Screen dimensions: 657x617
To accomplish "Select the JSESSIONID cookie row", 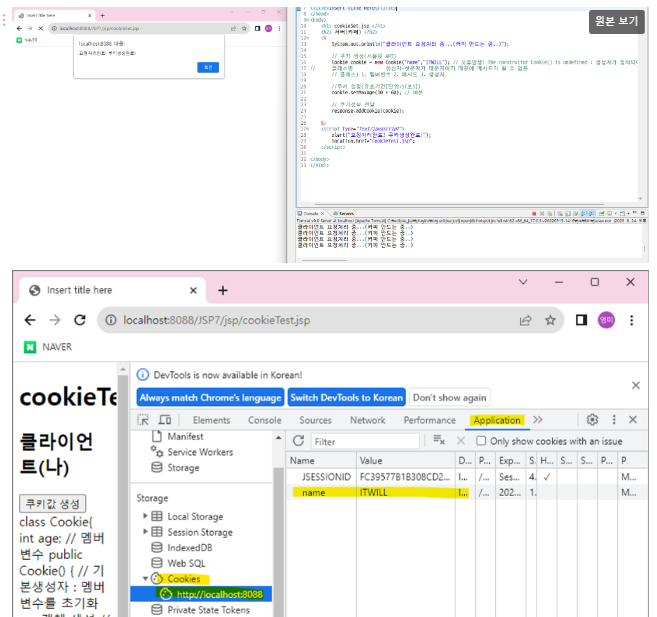I will [467, 477].
